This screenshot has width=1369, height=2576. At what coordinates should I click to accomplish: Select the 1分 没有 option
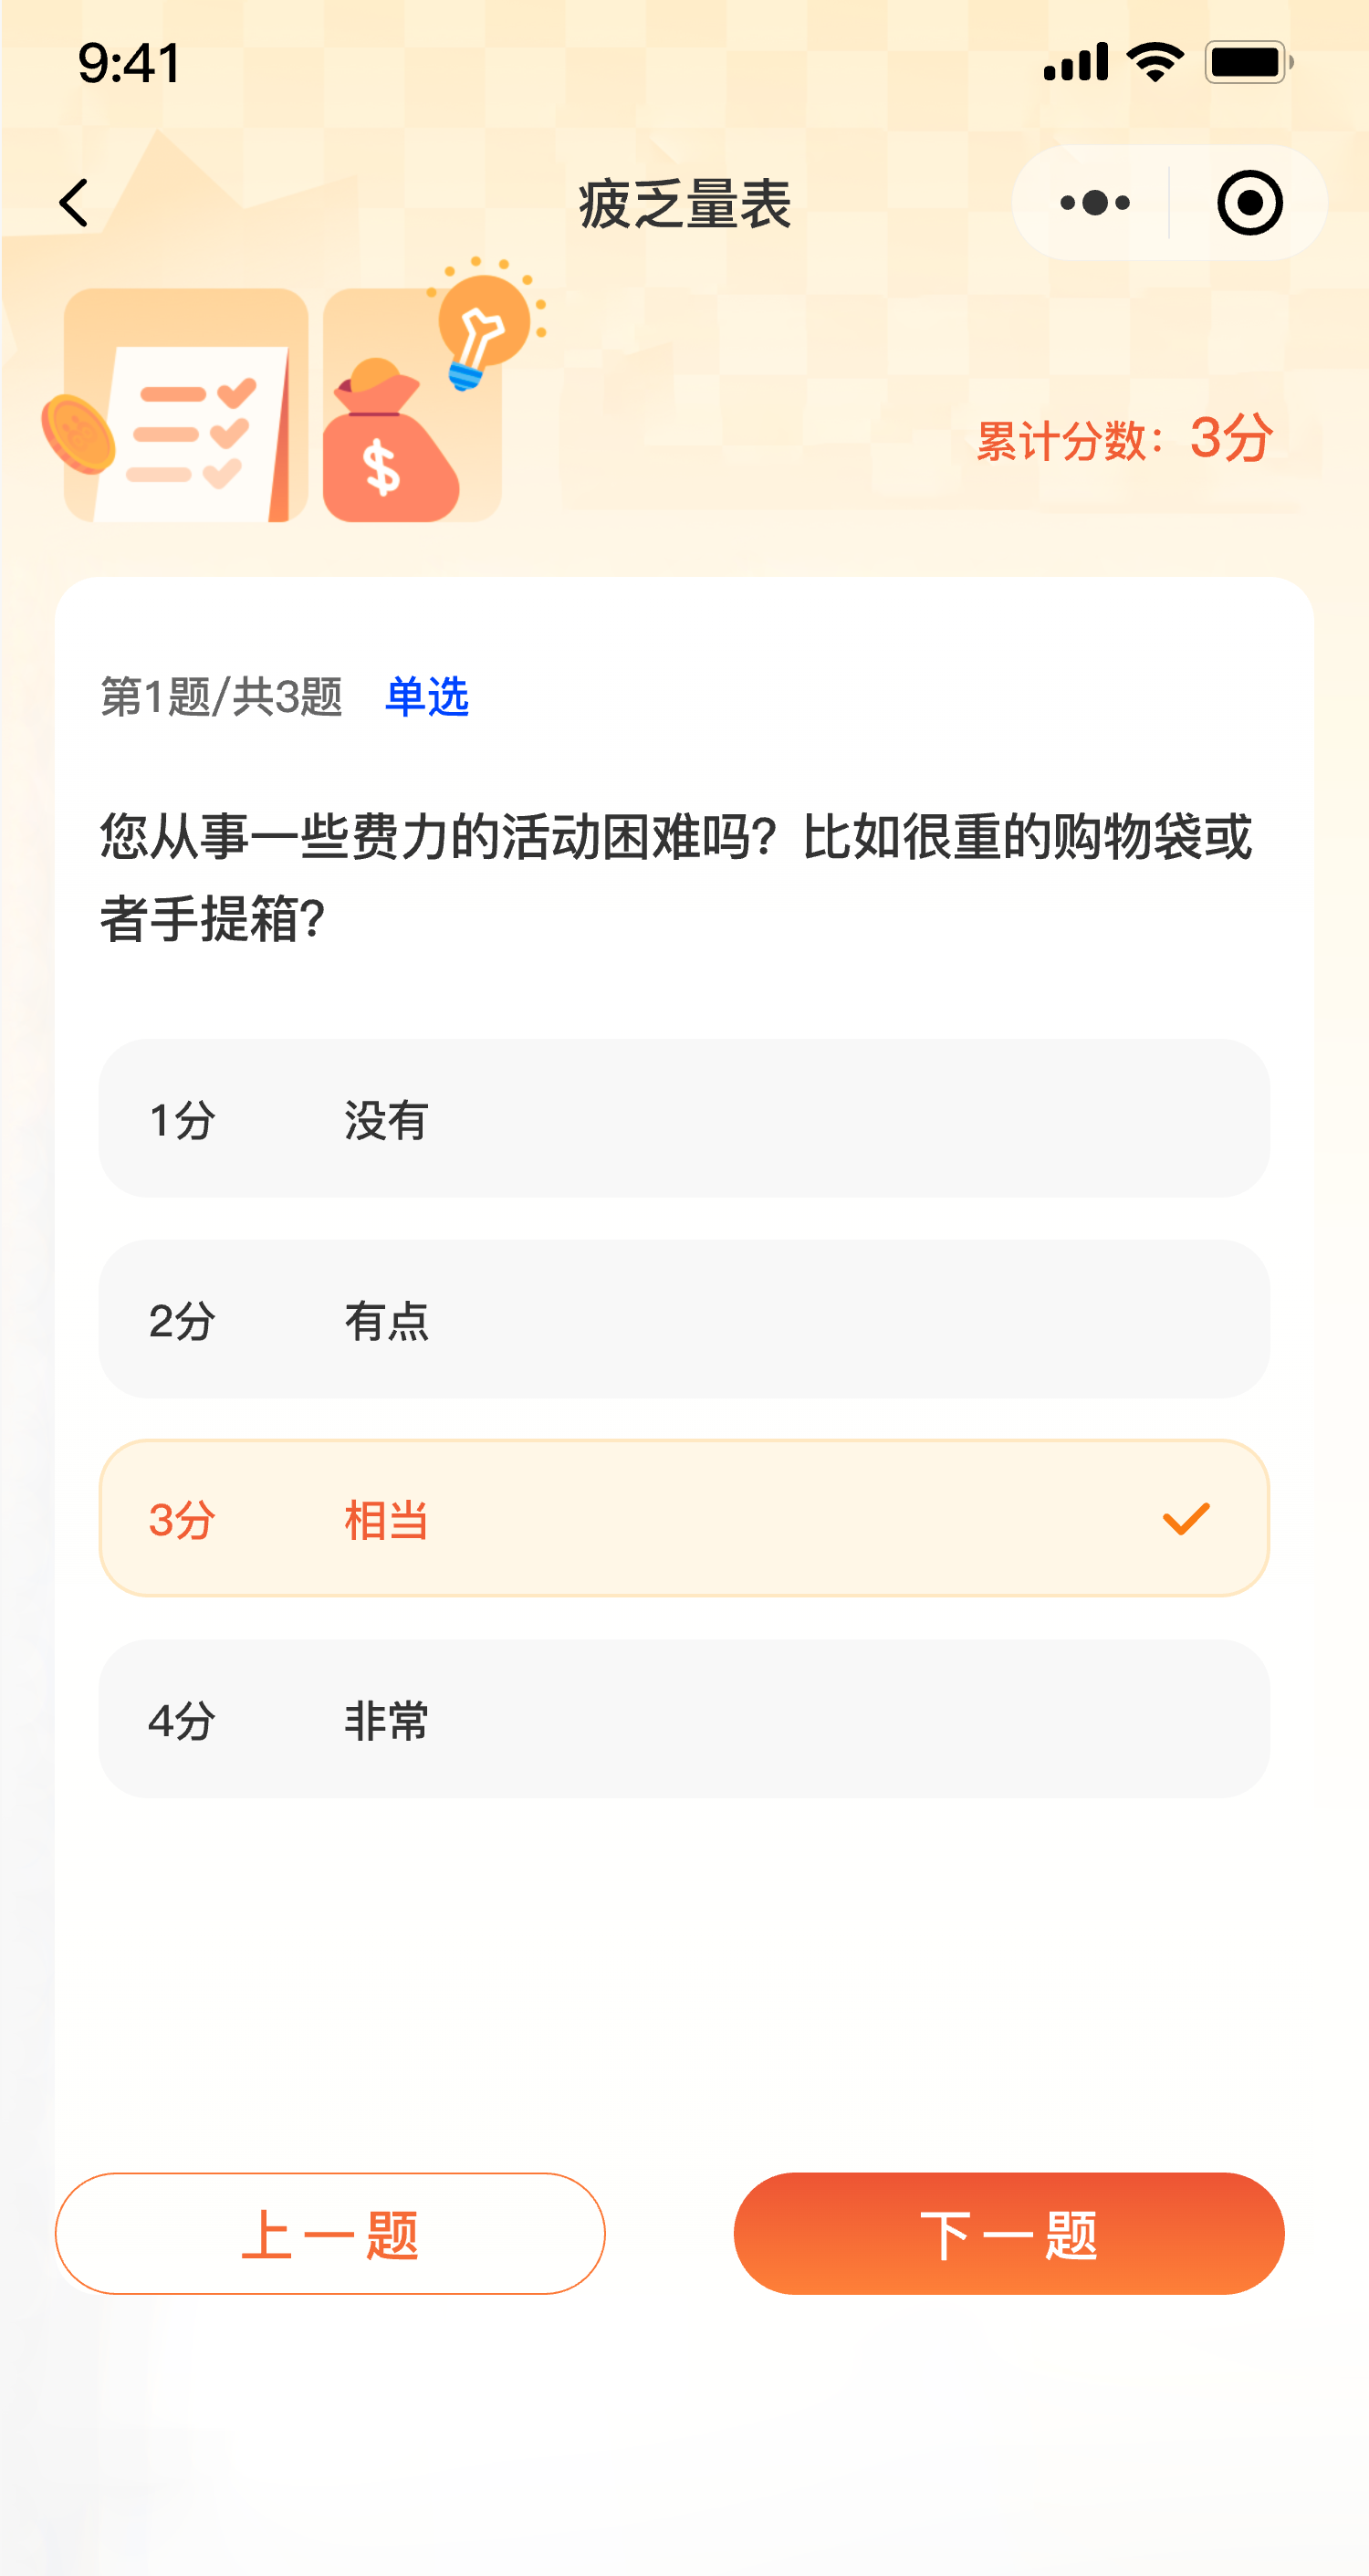(684, 1118)
